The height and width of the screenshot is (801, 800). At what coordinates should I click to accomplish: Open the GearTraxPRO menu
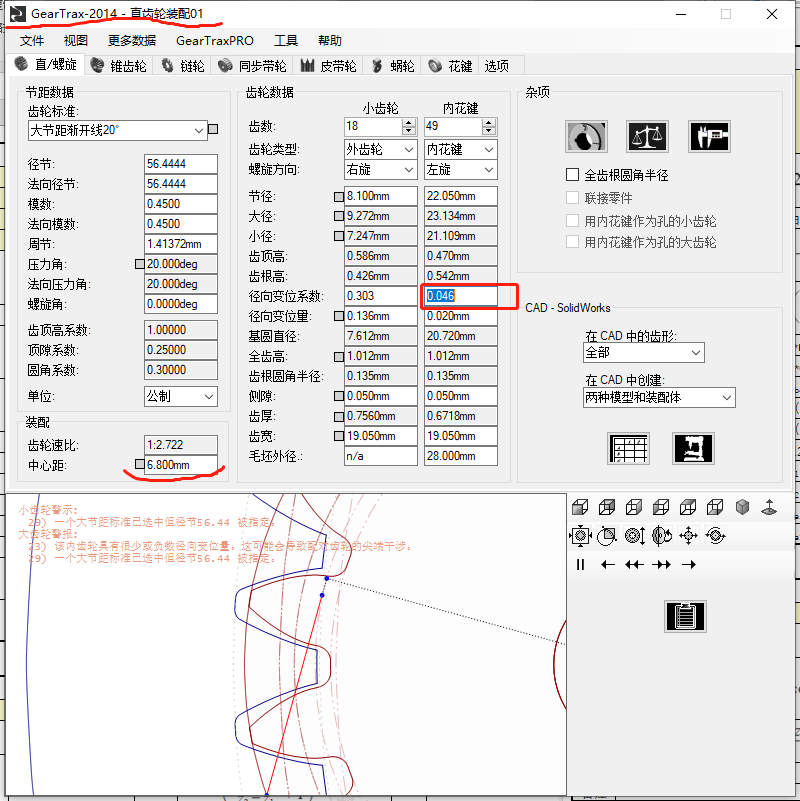pyautogui.click(x=215, y=40)
